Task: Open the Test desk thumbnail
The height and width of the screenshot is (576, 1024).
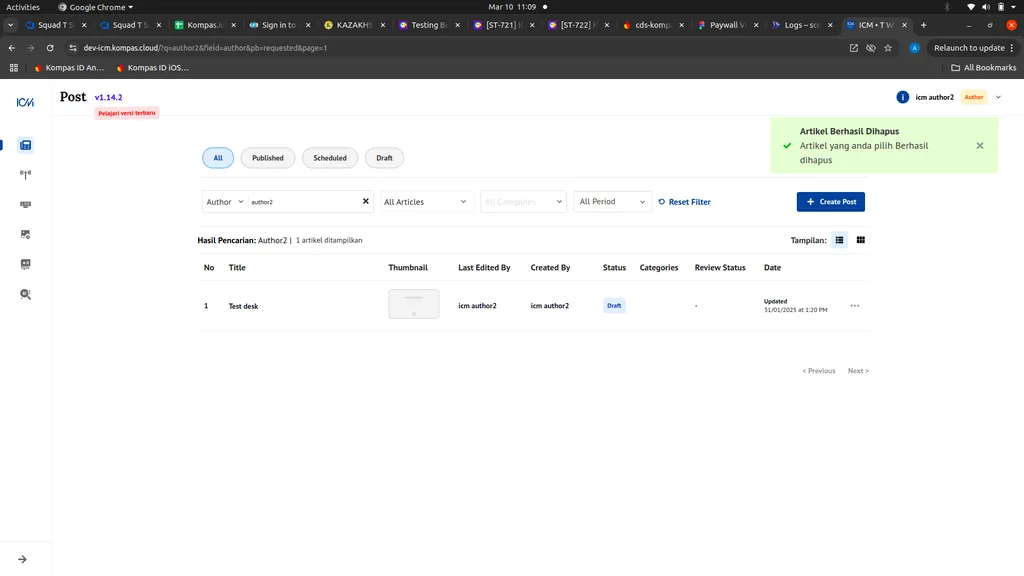Action: pyautogui.click(x=413, y=304)
